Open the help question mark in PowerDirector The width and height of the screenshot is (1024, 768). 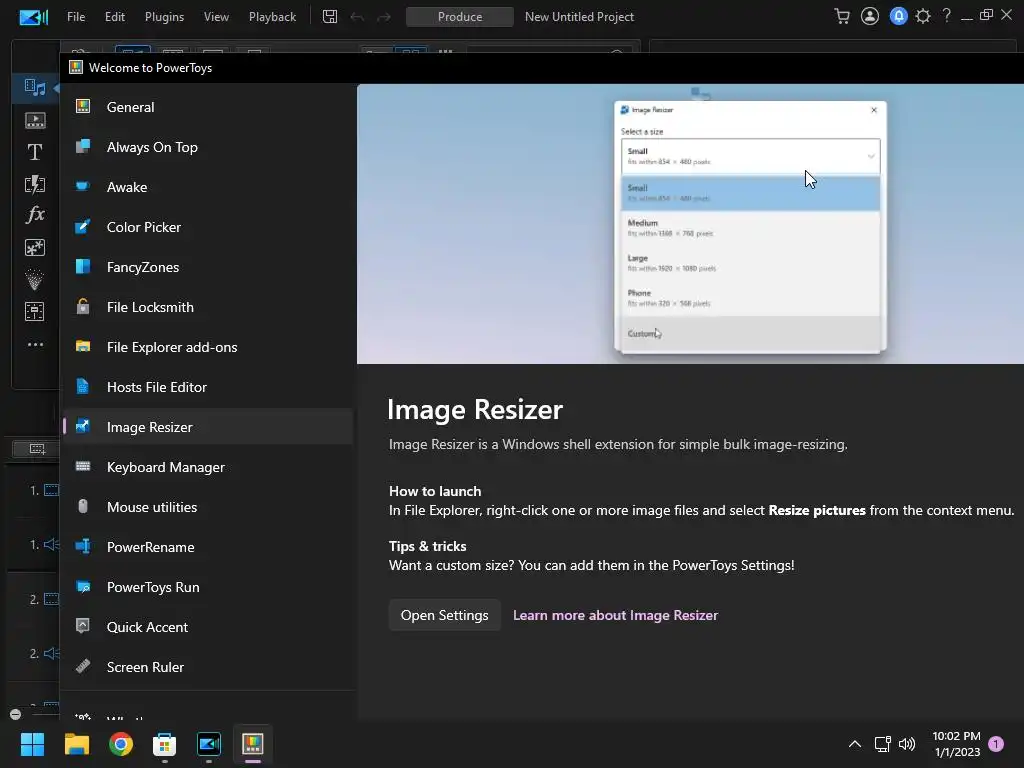pos(946,16)
